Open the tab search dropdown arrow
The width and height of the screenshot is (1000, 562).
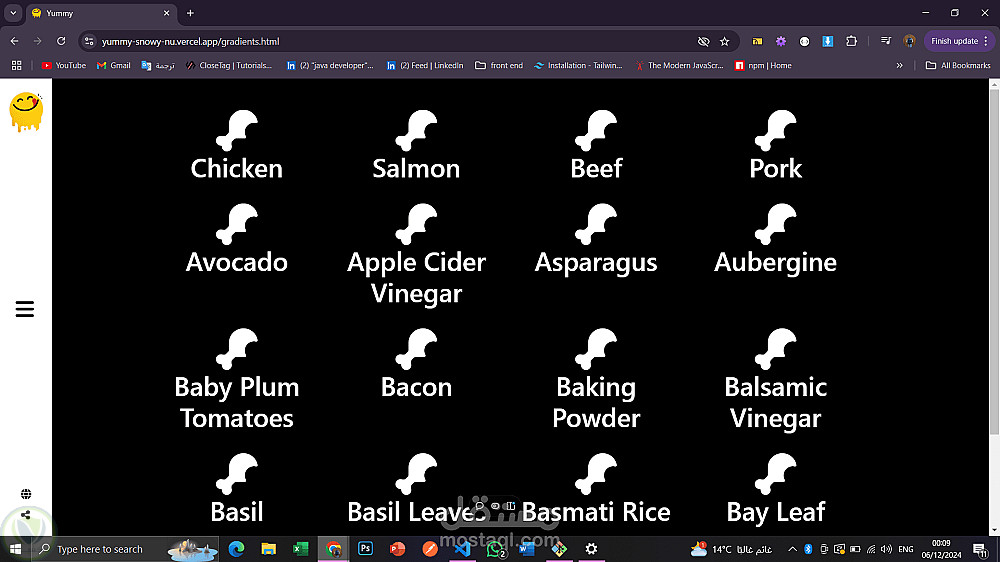[x=13, y=13]
